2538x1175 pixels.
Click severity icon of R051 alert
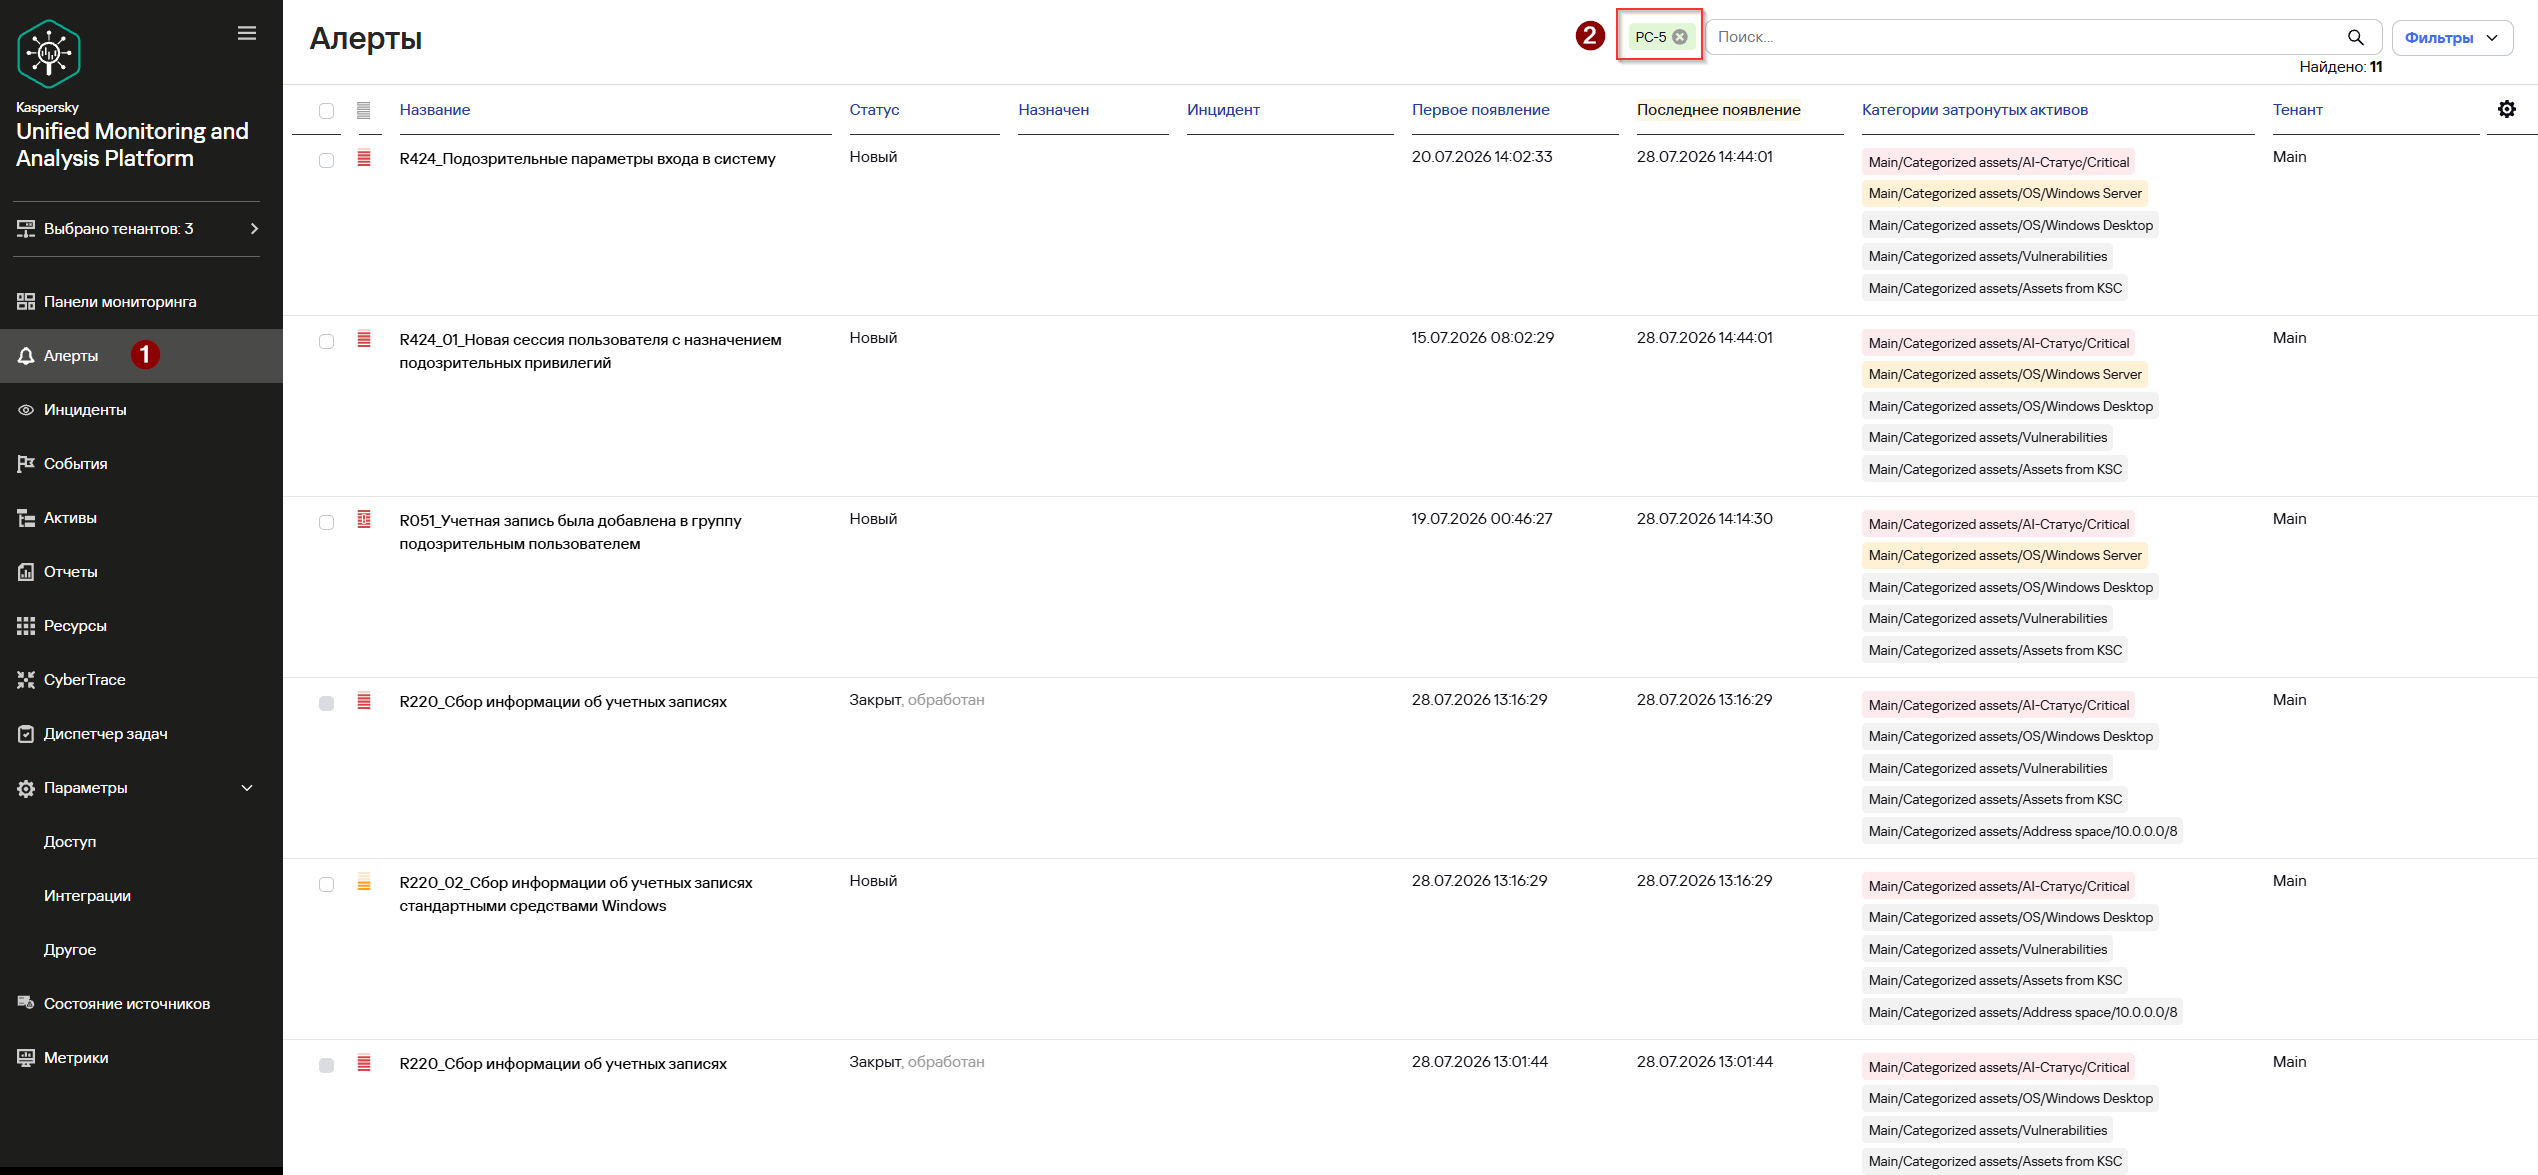pyautogui.click(x=364, y=520)
